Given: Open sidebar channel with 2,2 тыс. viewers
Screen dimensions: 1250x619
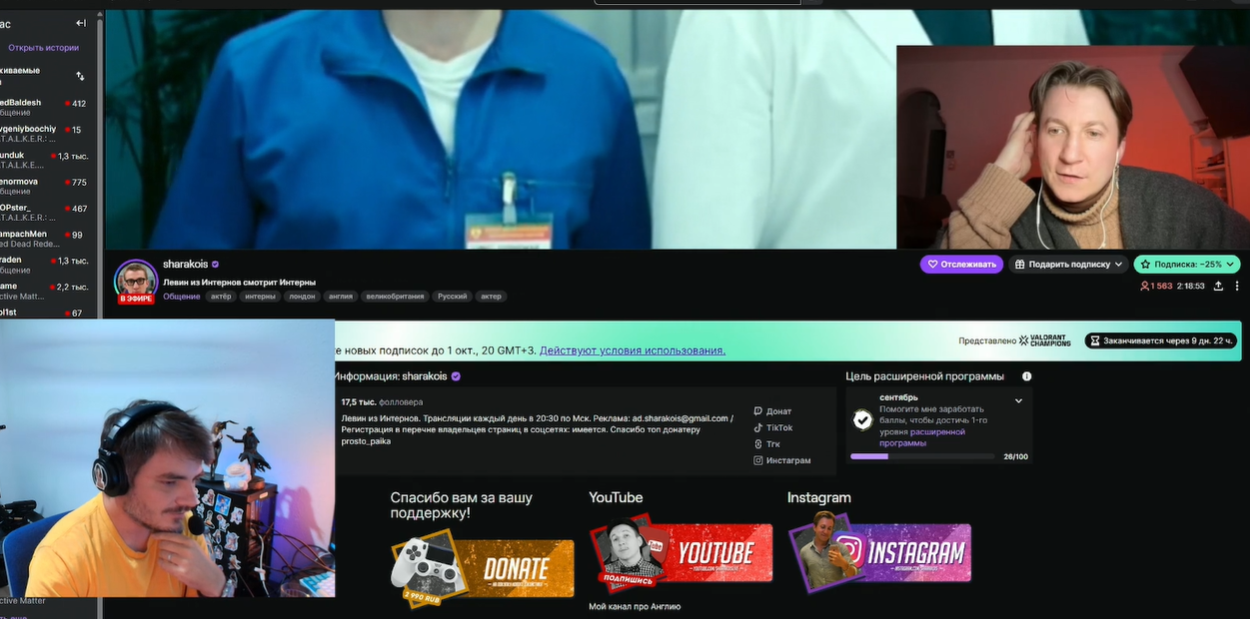Looking at the screenshot, I should click(46, 291).
